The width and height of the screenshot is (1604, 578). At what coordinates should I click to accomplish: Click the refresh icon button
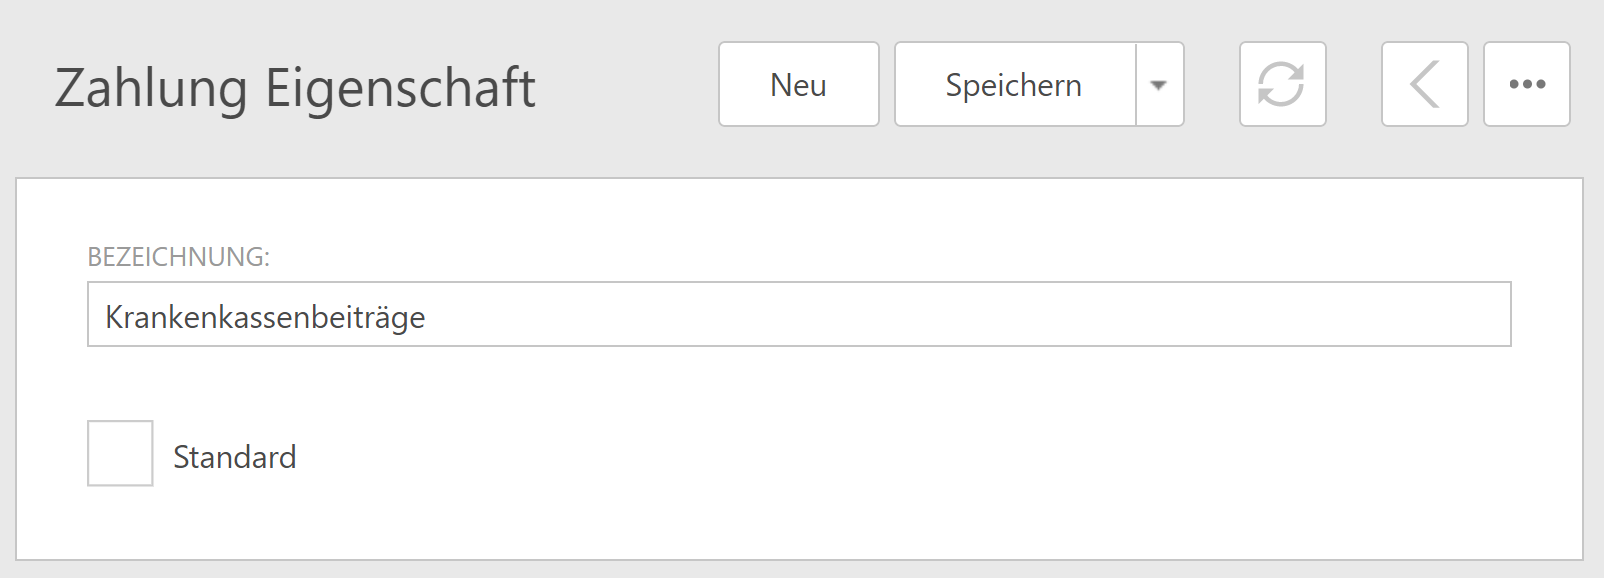[x=1282, y=84]
